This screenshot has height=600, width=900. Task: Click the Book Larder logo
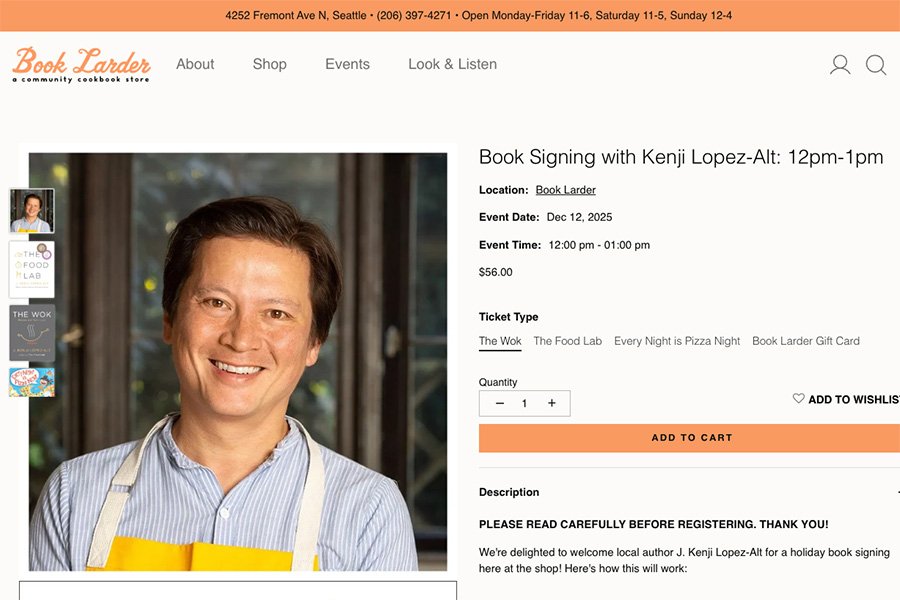[81, 65]
